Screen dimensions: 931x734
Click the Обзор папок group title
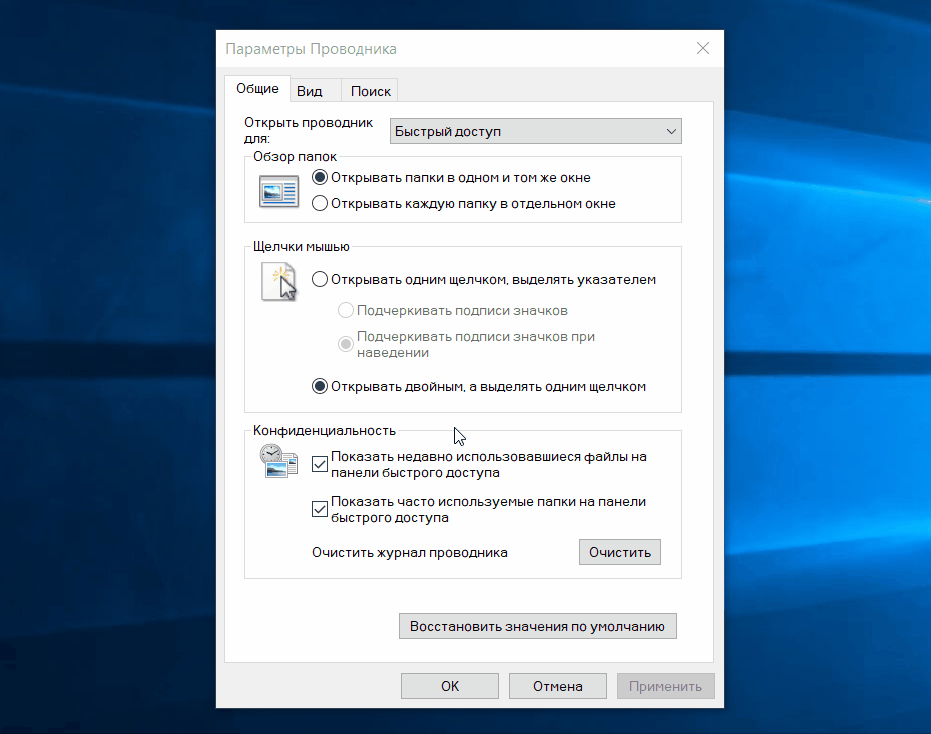click(x=294, y=157)
